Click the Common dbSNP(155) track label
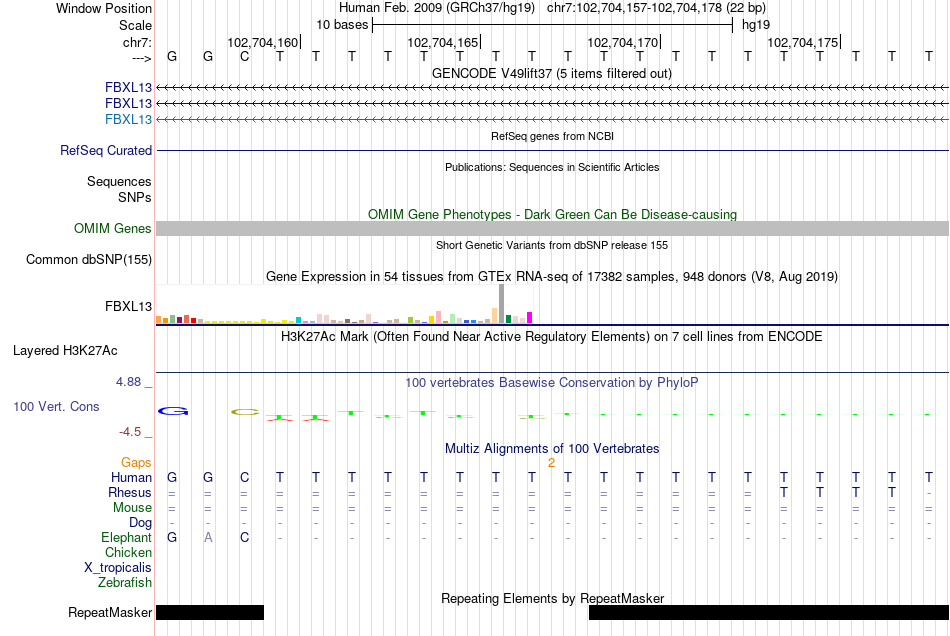Viewport: 950px width, 636px height. coord(89,259)
